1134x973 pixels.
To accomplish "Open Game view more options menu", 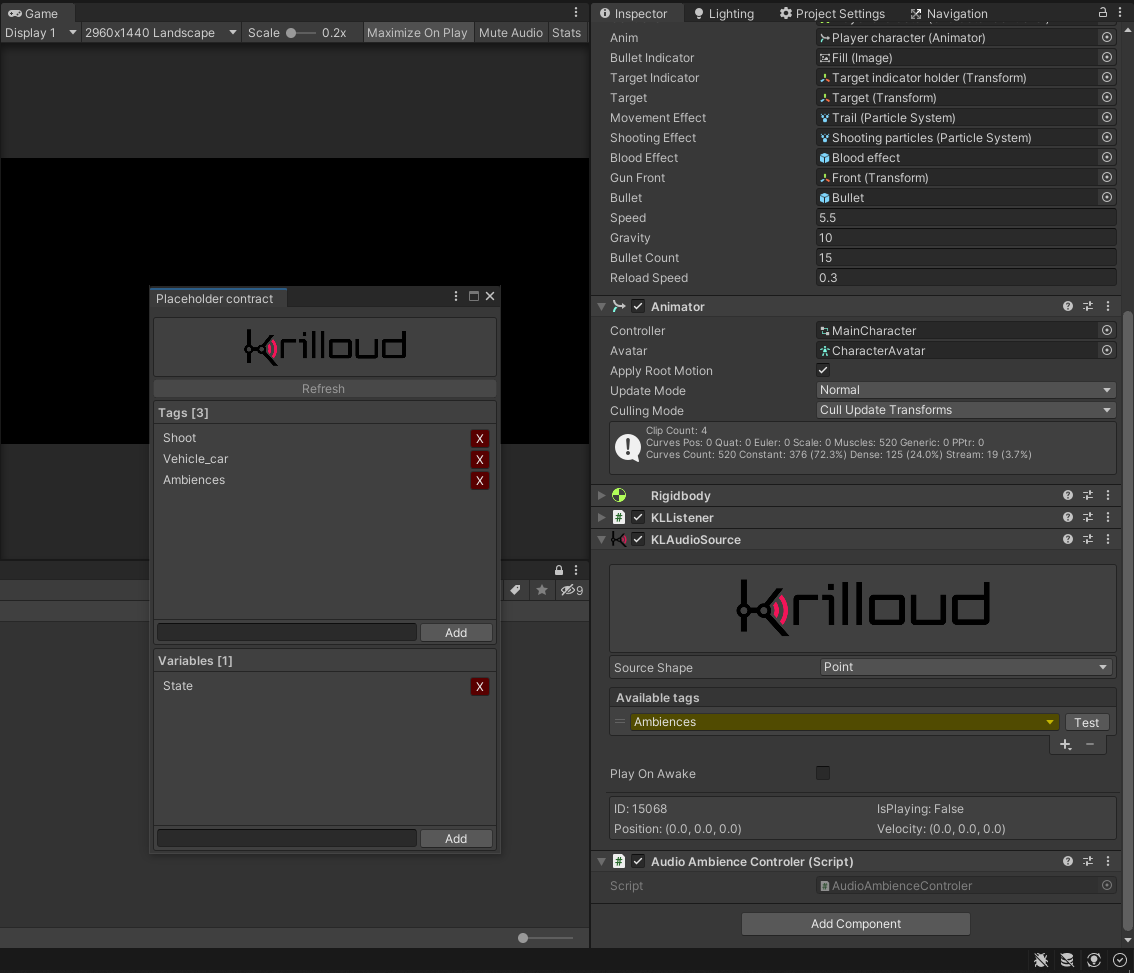I will 576,12.
